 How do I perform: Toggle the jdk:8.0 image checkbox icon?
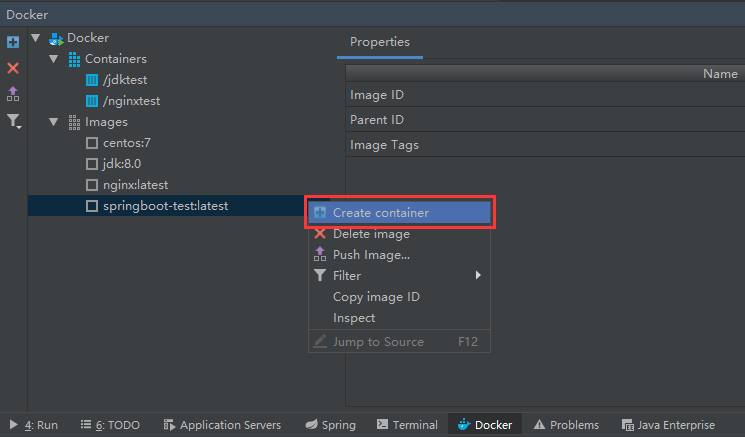pyautogui.click(x=92, y=164)
